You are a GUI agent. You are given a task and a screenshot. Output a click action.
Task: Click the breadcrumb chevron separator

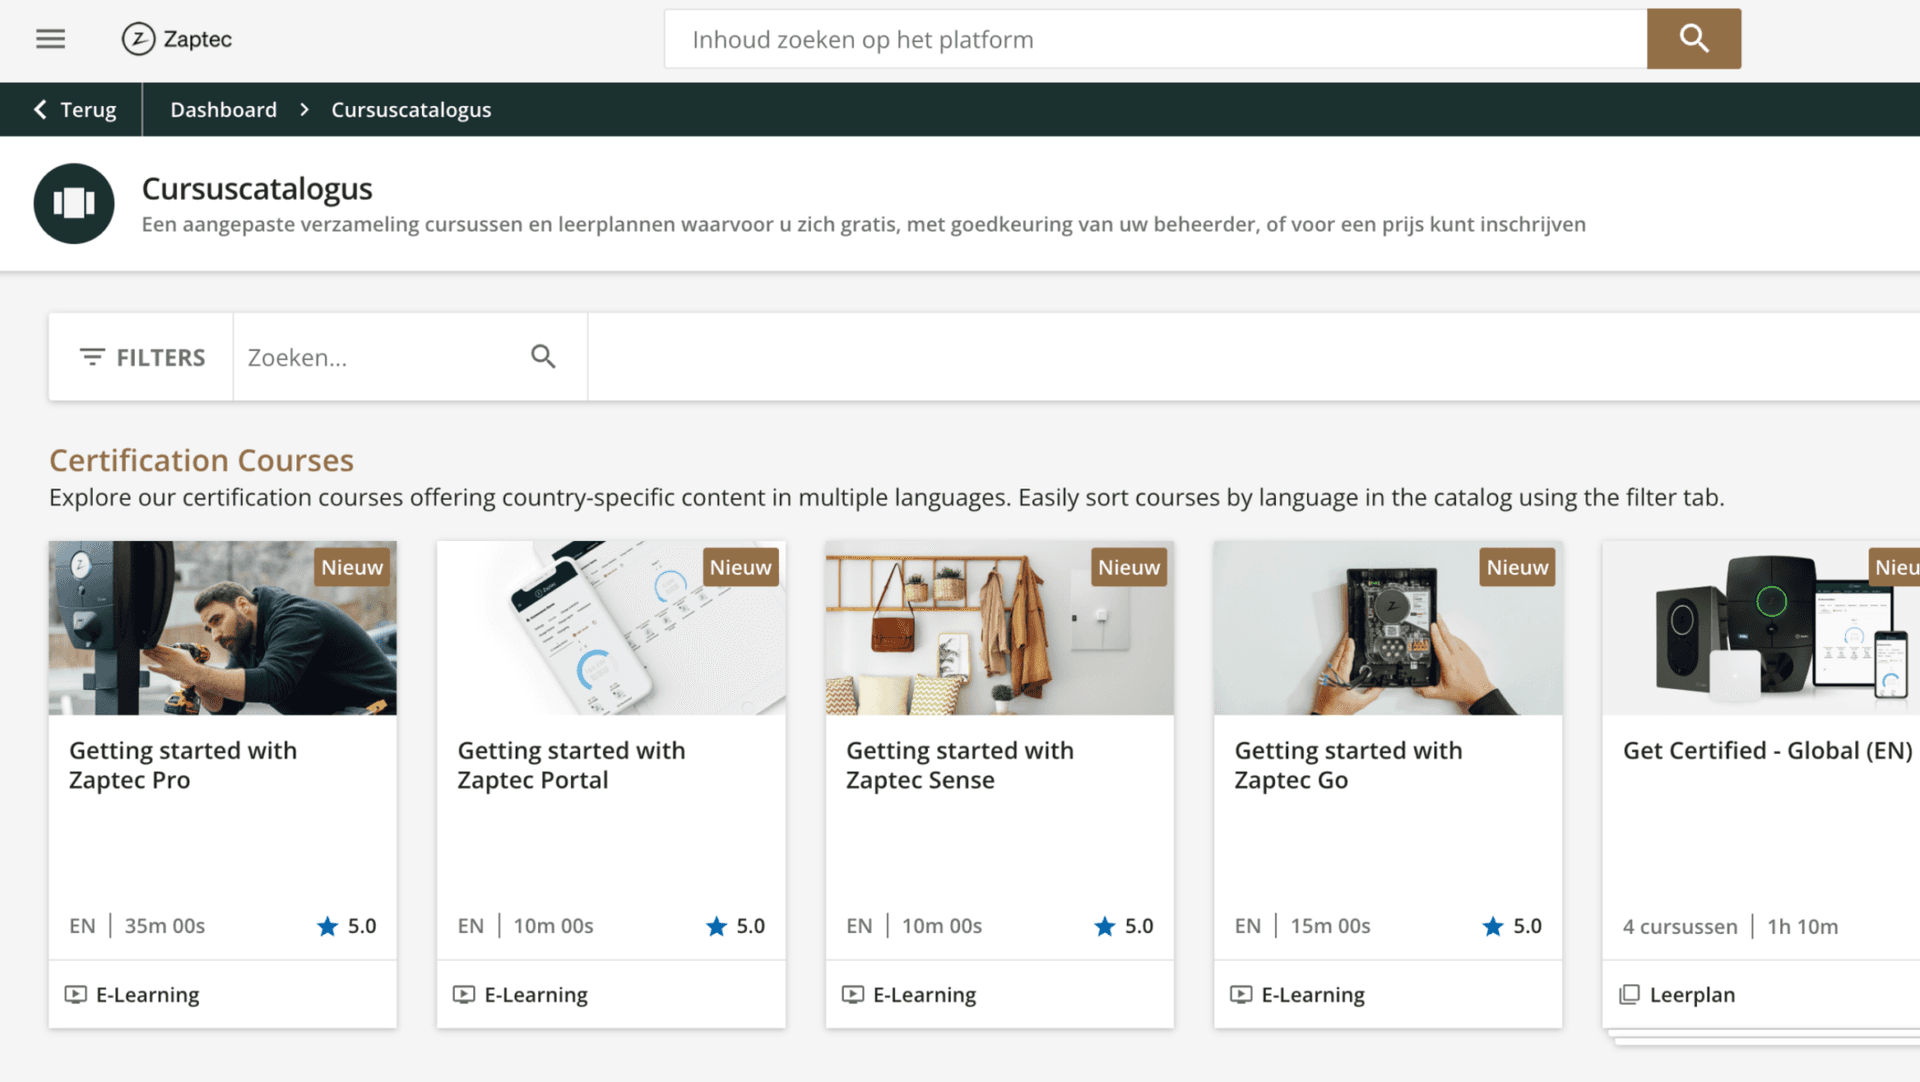point(304,109)
